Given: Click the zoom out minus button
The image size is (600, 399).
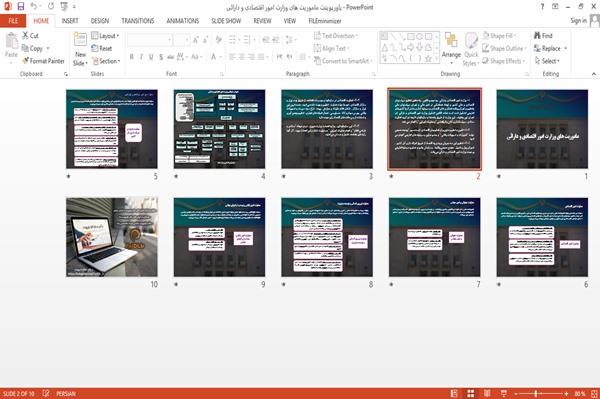Looking at the screenshot, I should (516, 393).
